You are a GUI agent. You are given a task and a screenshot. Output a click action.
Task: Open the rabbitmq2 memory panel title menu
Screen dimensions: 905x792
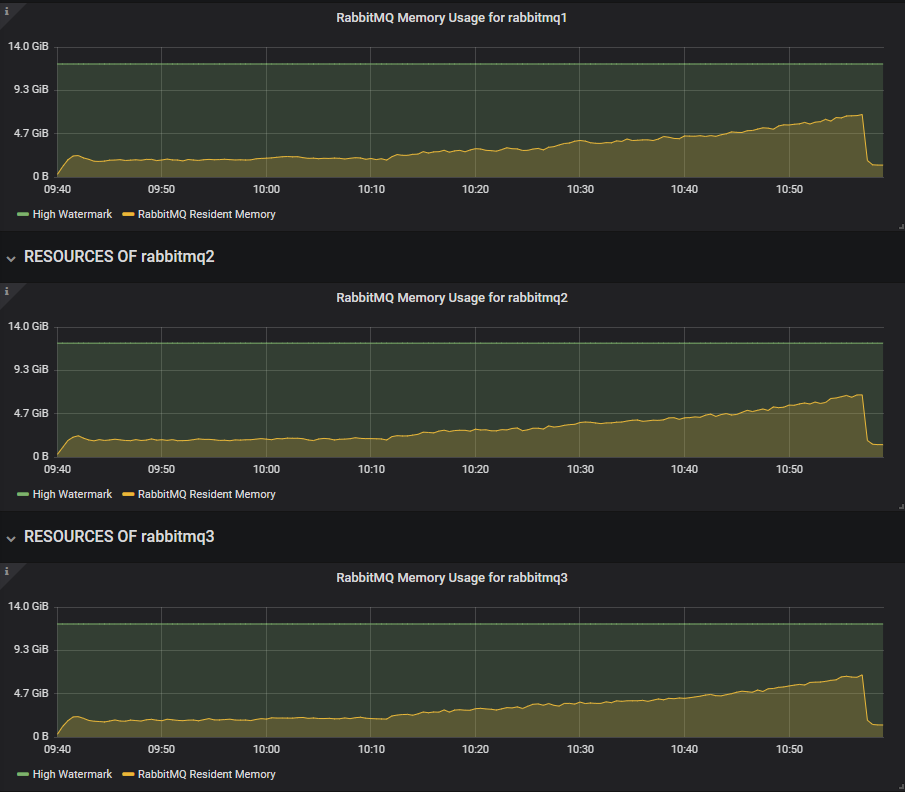click(452, 297)
